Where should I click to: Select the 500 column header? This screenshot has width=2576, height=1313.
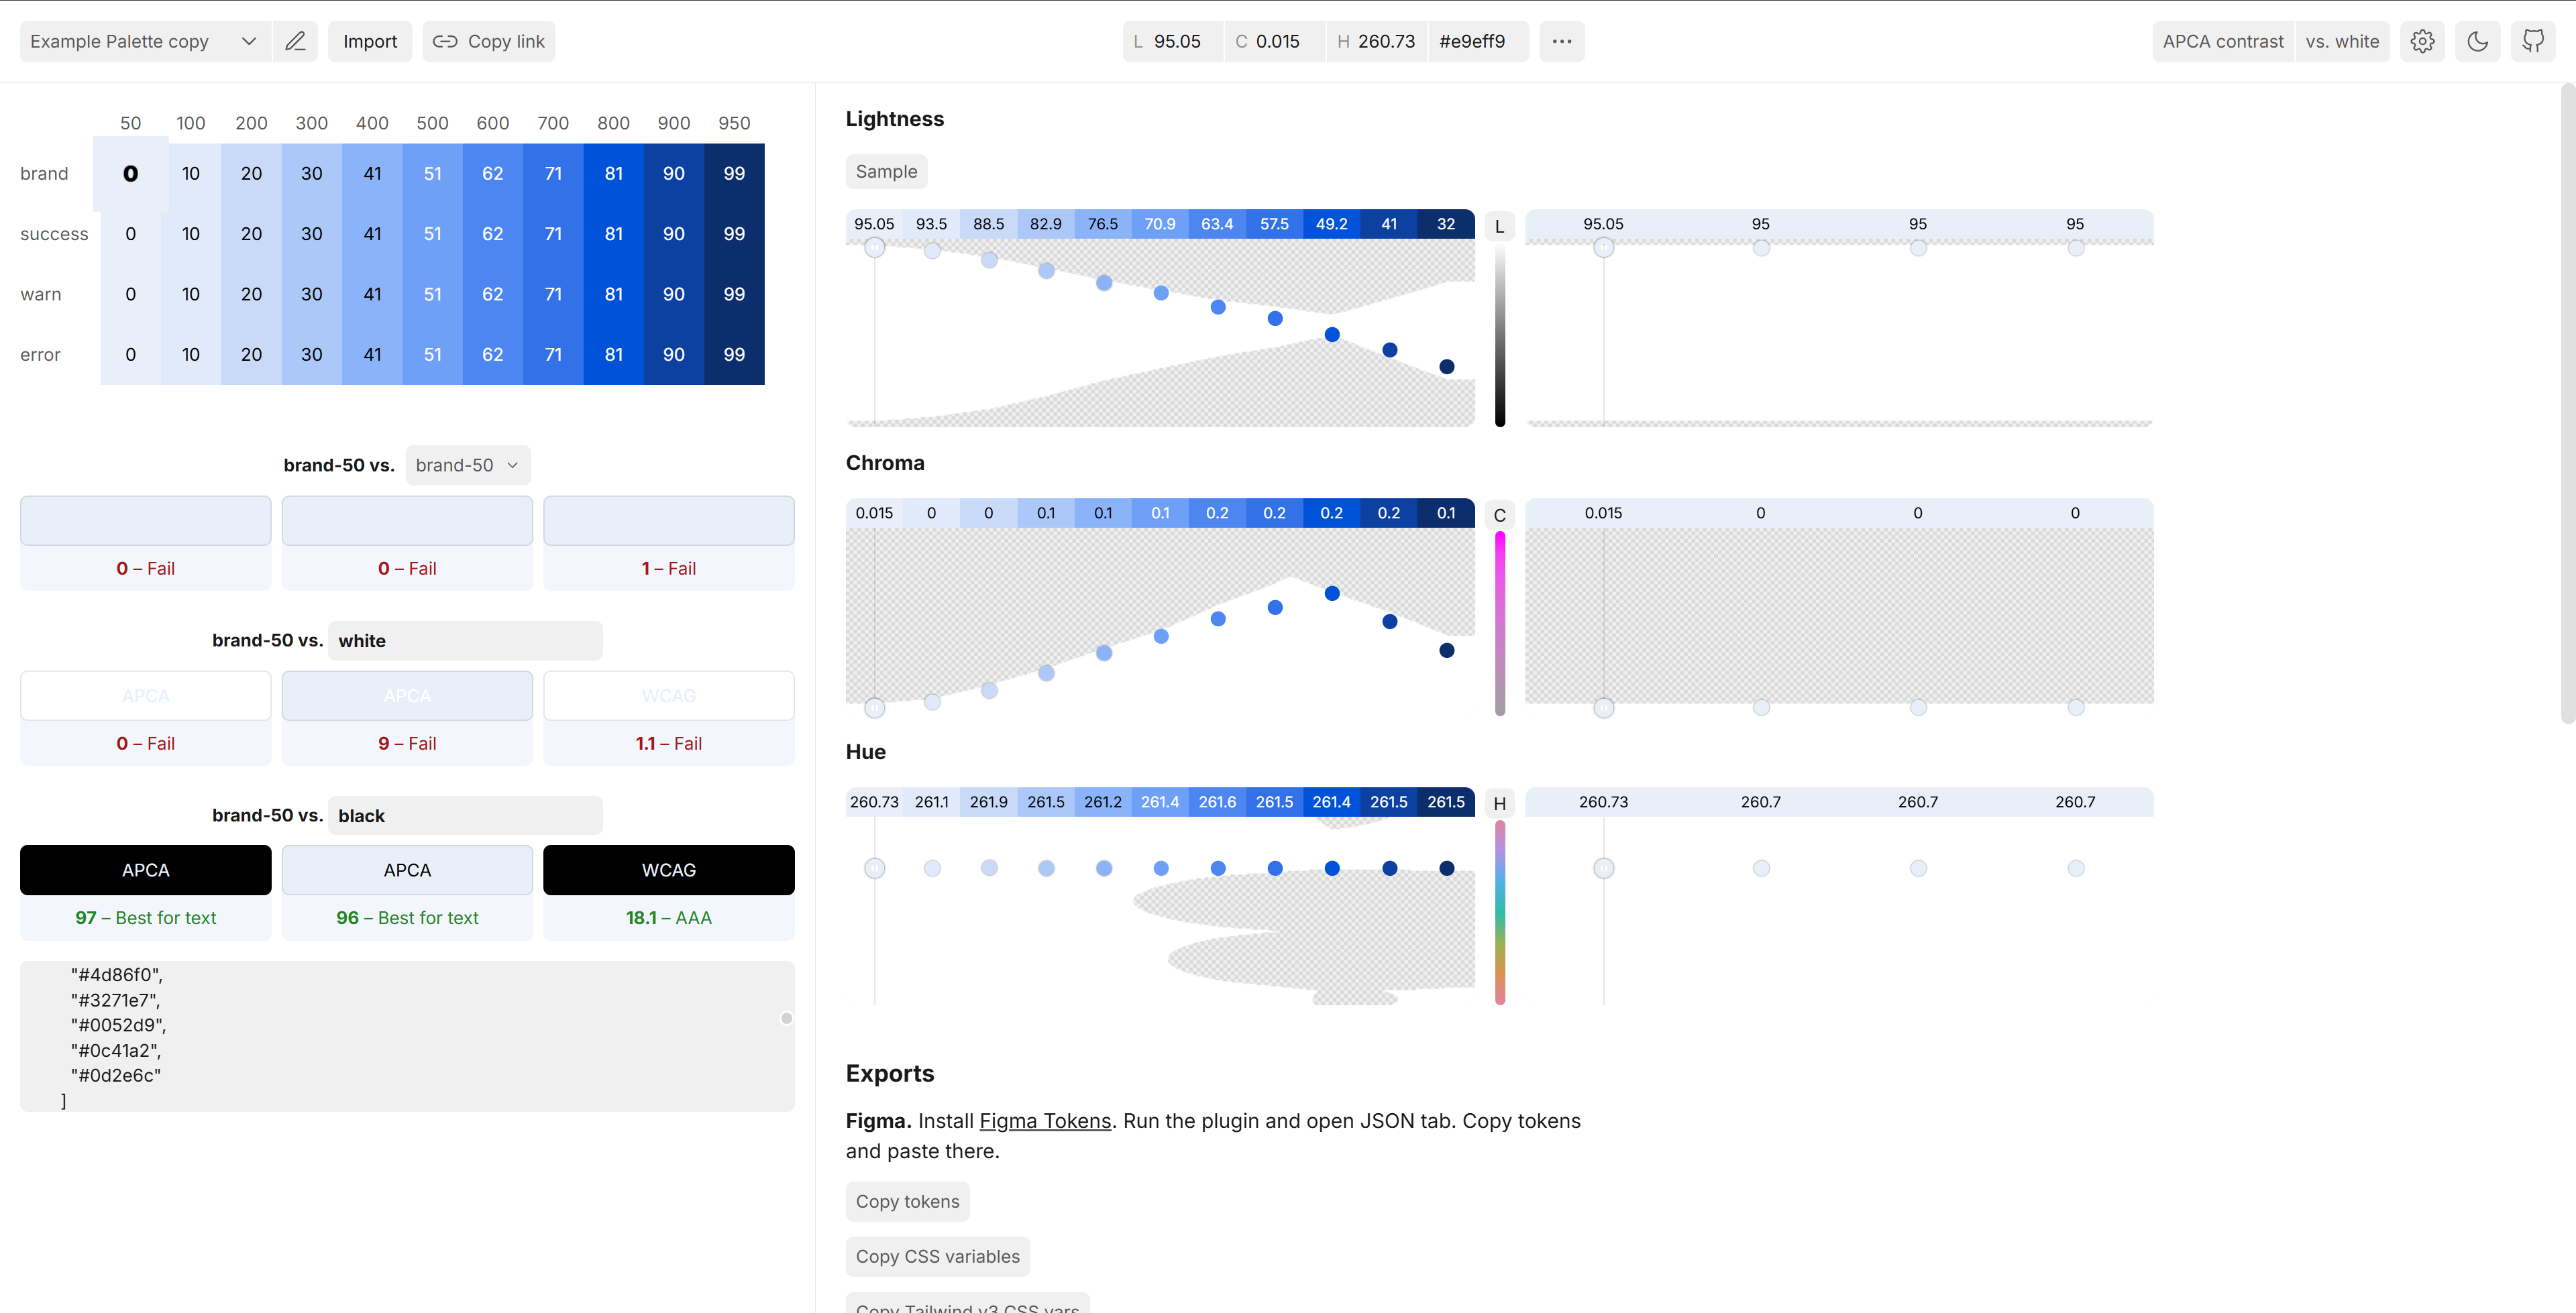click(432, 123)
